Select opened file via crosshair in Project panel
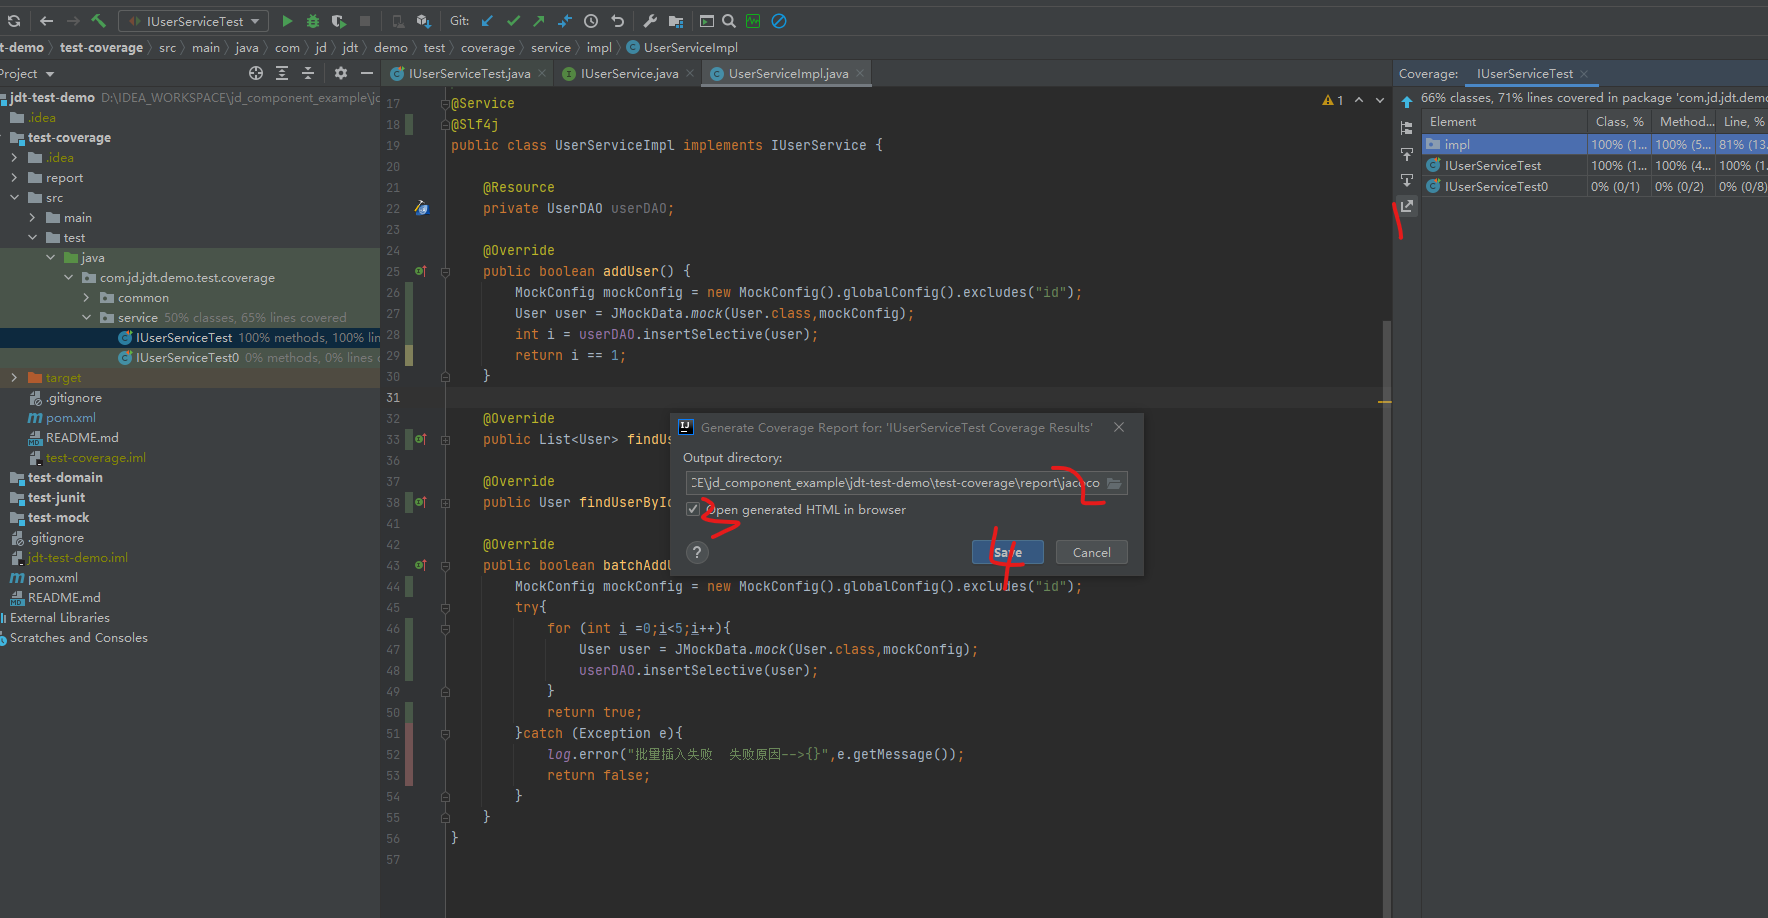 click(256, 73)
